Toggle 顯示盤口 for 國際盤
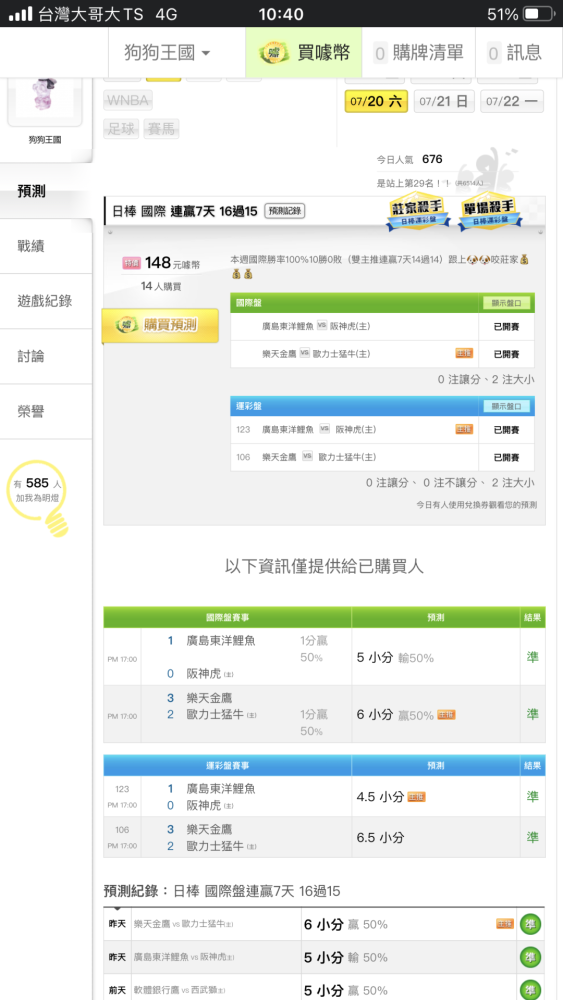Screen dimensions: 563x1000 (506, 303)
